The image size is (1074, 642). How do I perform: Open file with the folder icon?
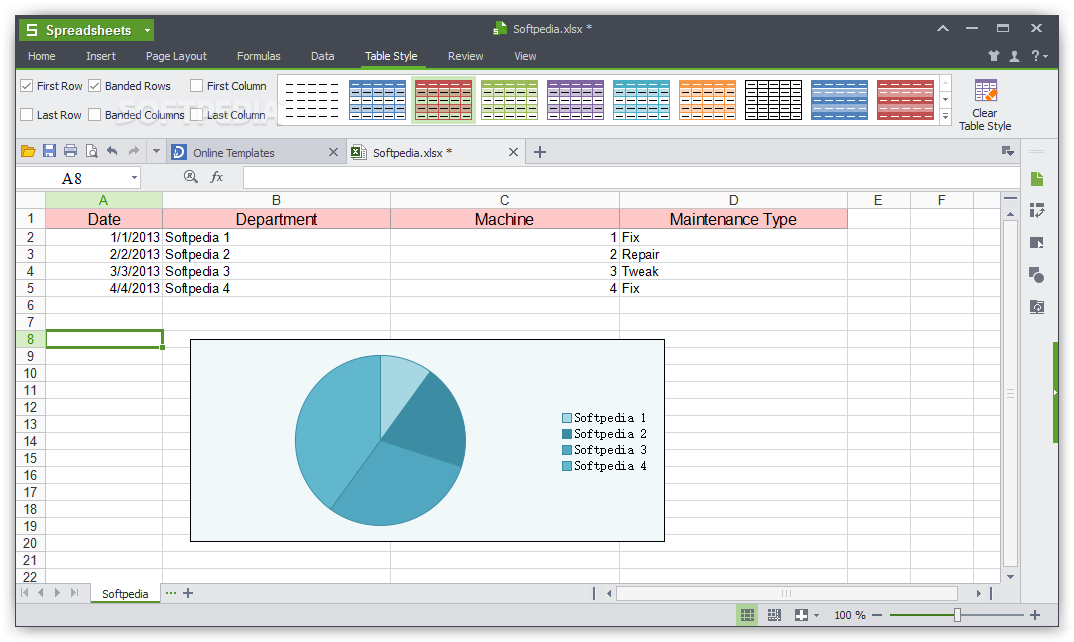[x=28, y=151]
